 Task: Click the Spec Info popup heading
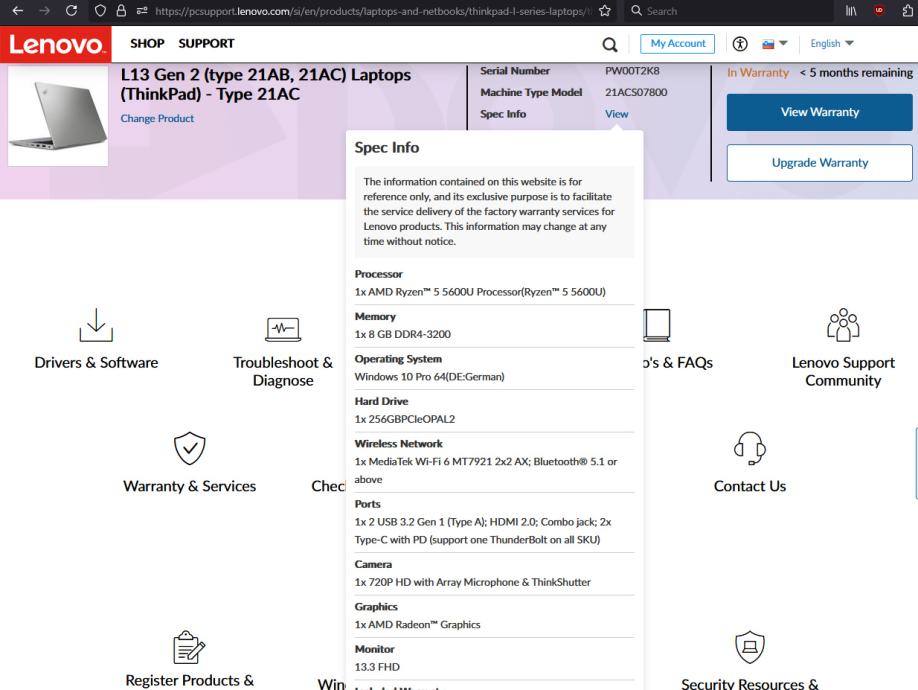[x=386, y=147]
